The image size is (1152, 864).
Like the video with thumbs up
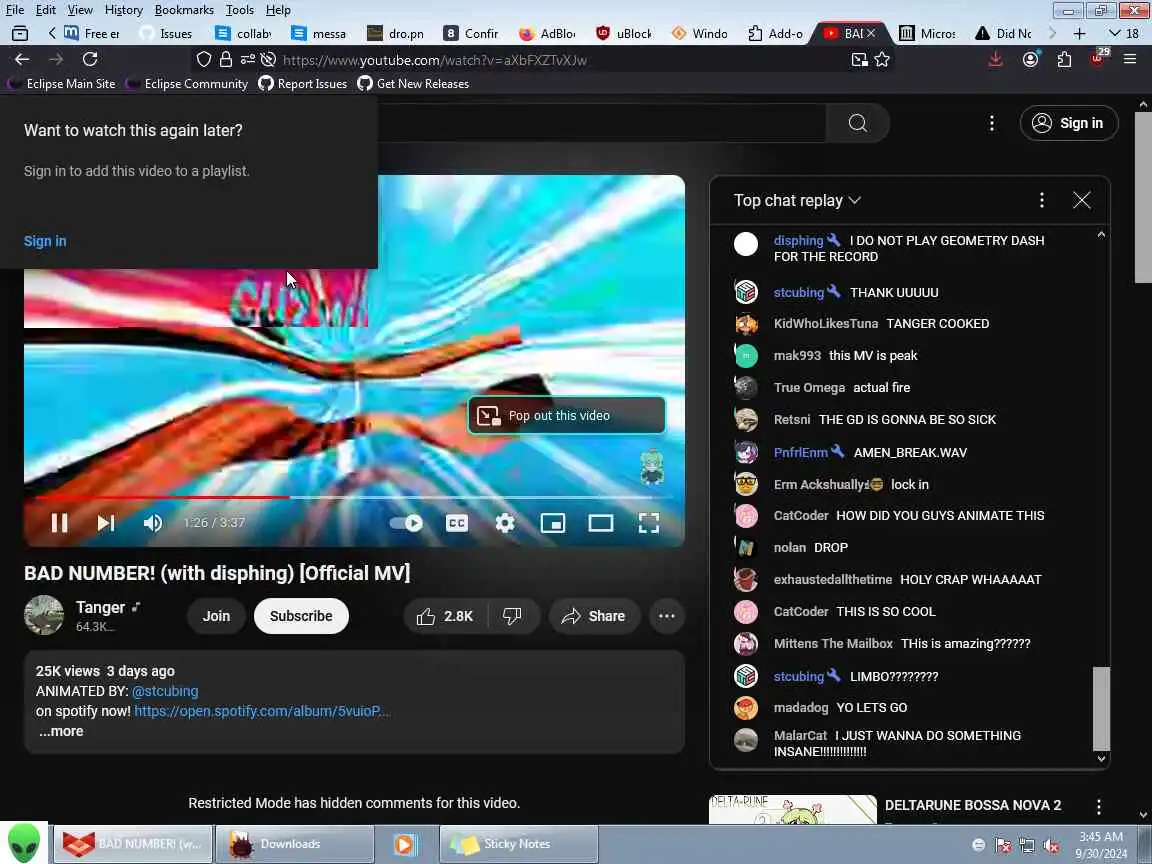445,616
